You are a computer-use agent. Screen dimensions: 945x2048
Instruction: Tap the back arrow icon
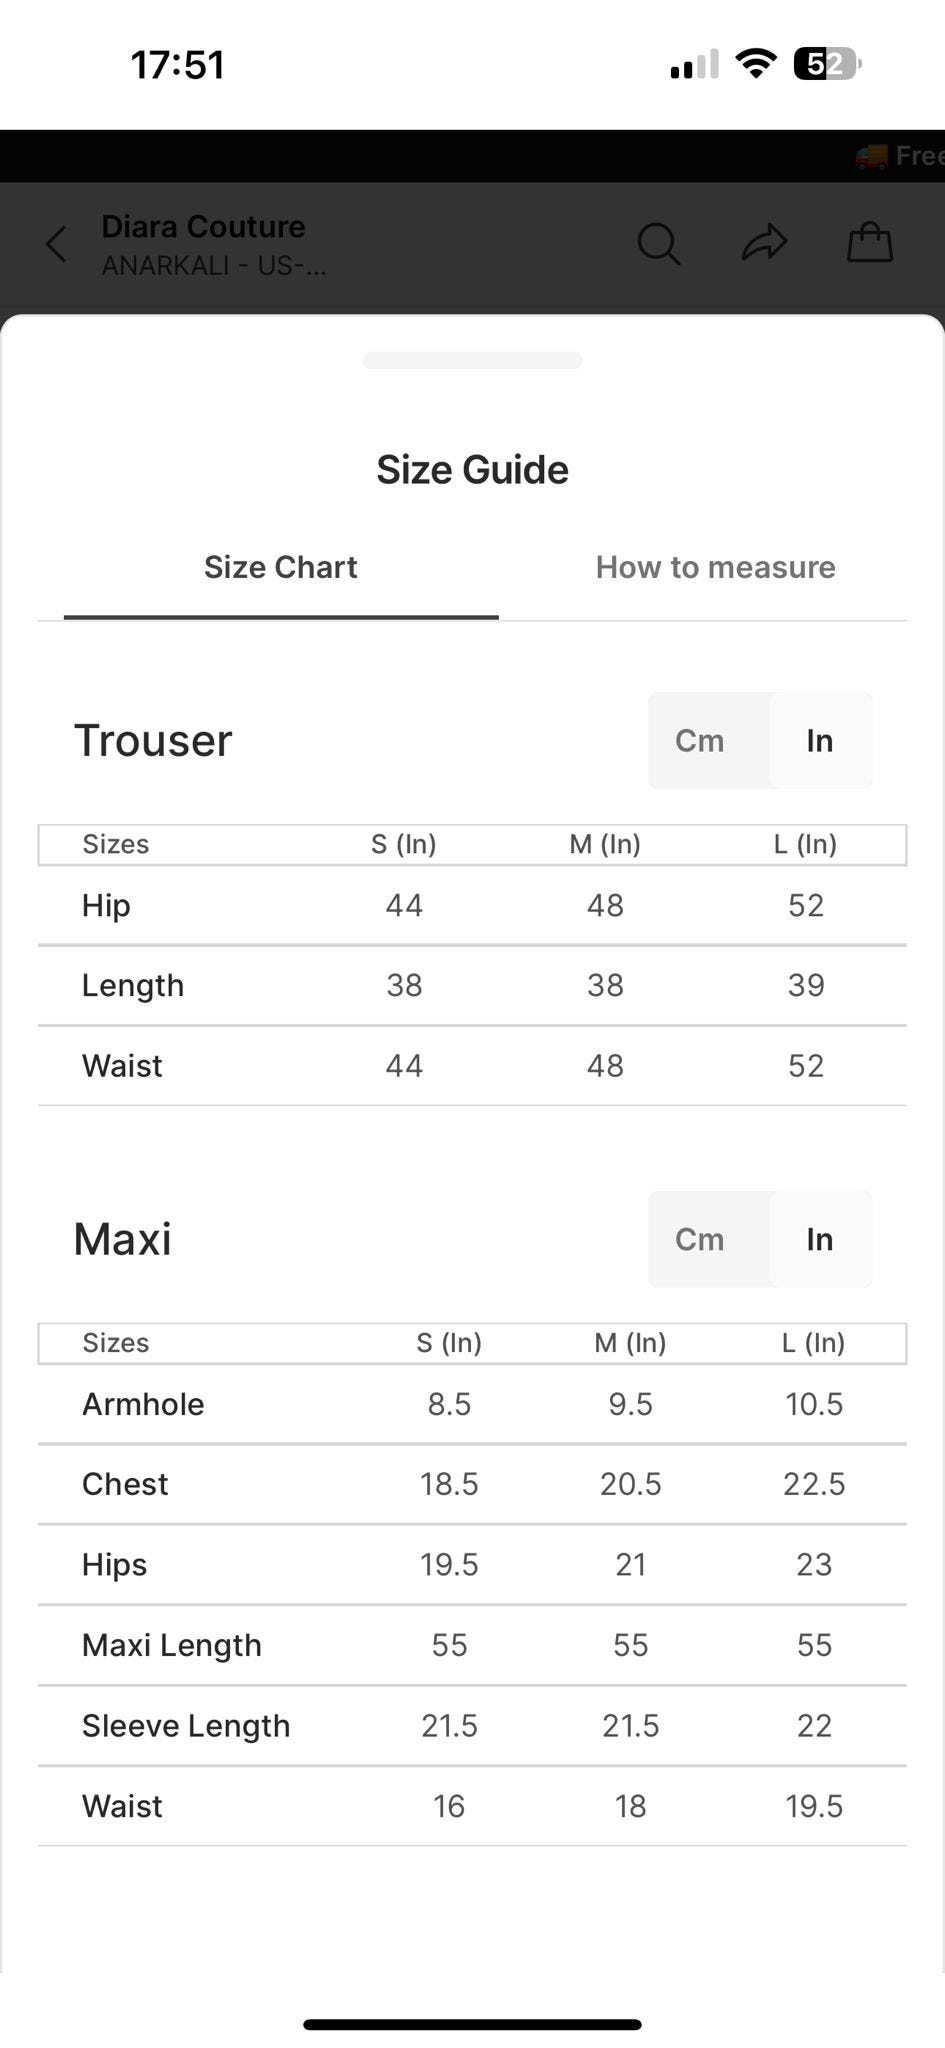click(57, 243)
